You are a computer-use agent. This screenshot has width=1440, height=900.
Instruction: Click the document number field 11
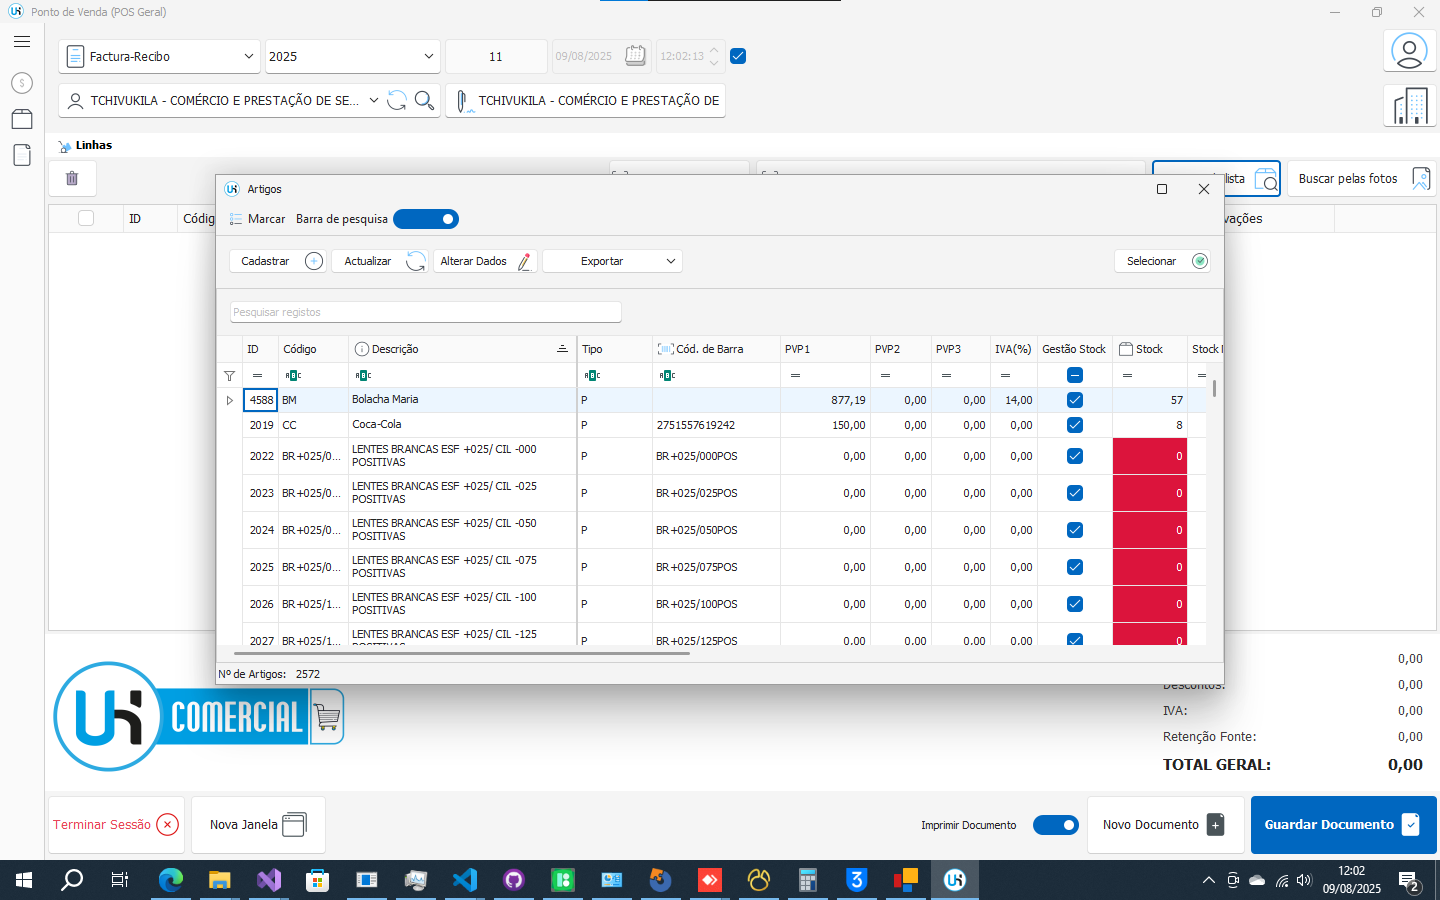[496, 57]
